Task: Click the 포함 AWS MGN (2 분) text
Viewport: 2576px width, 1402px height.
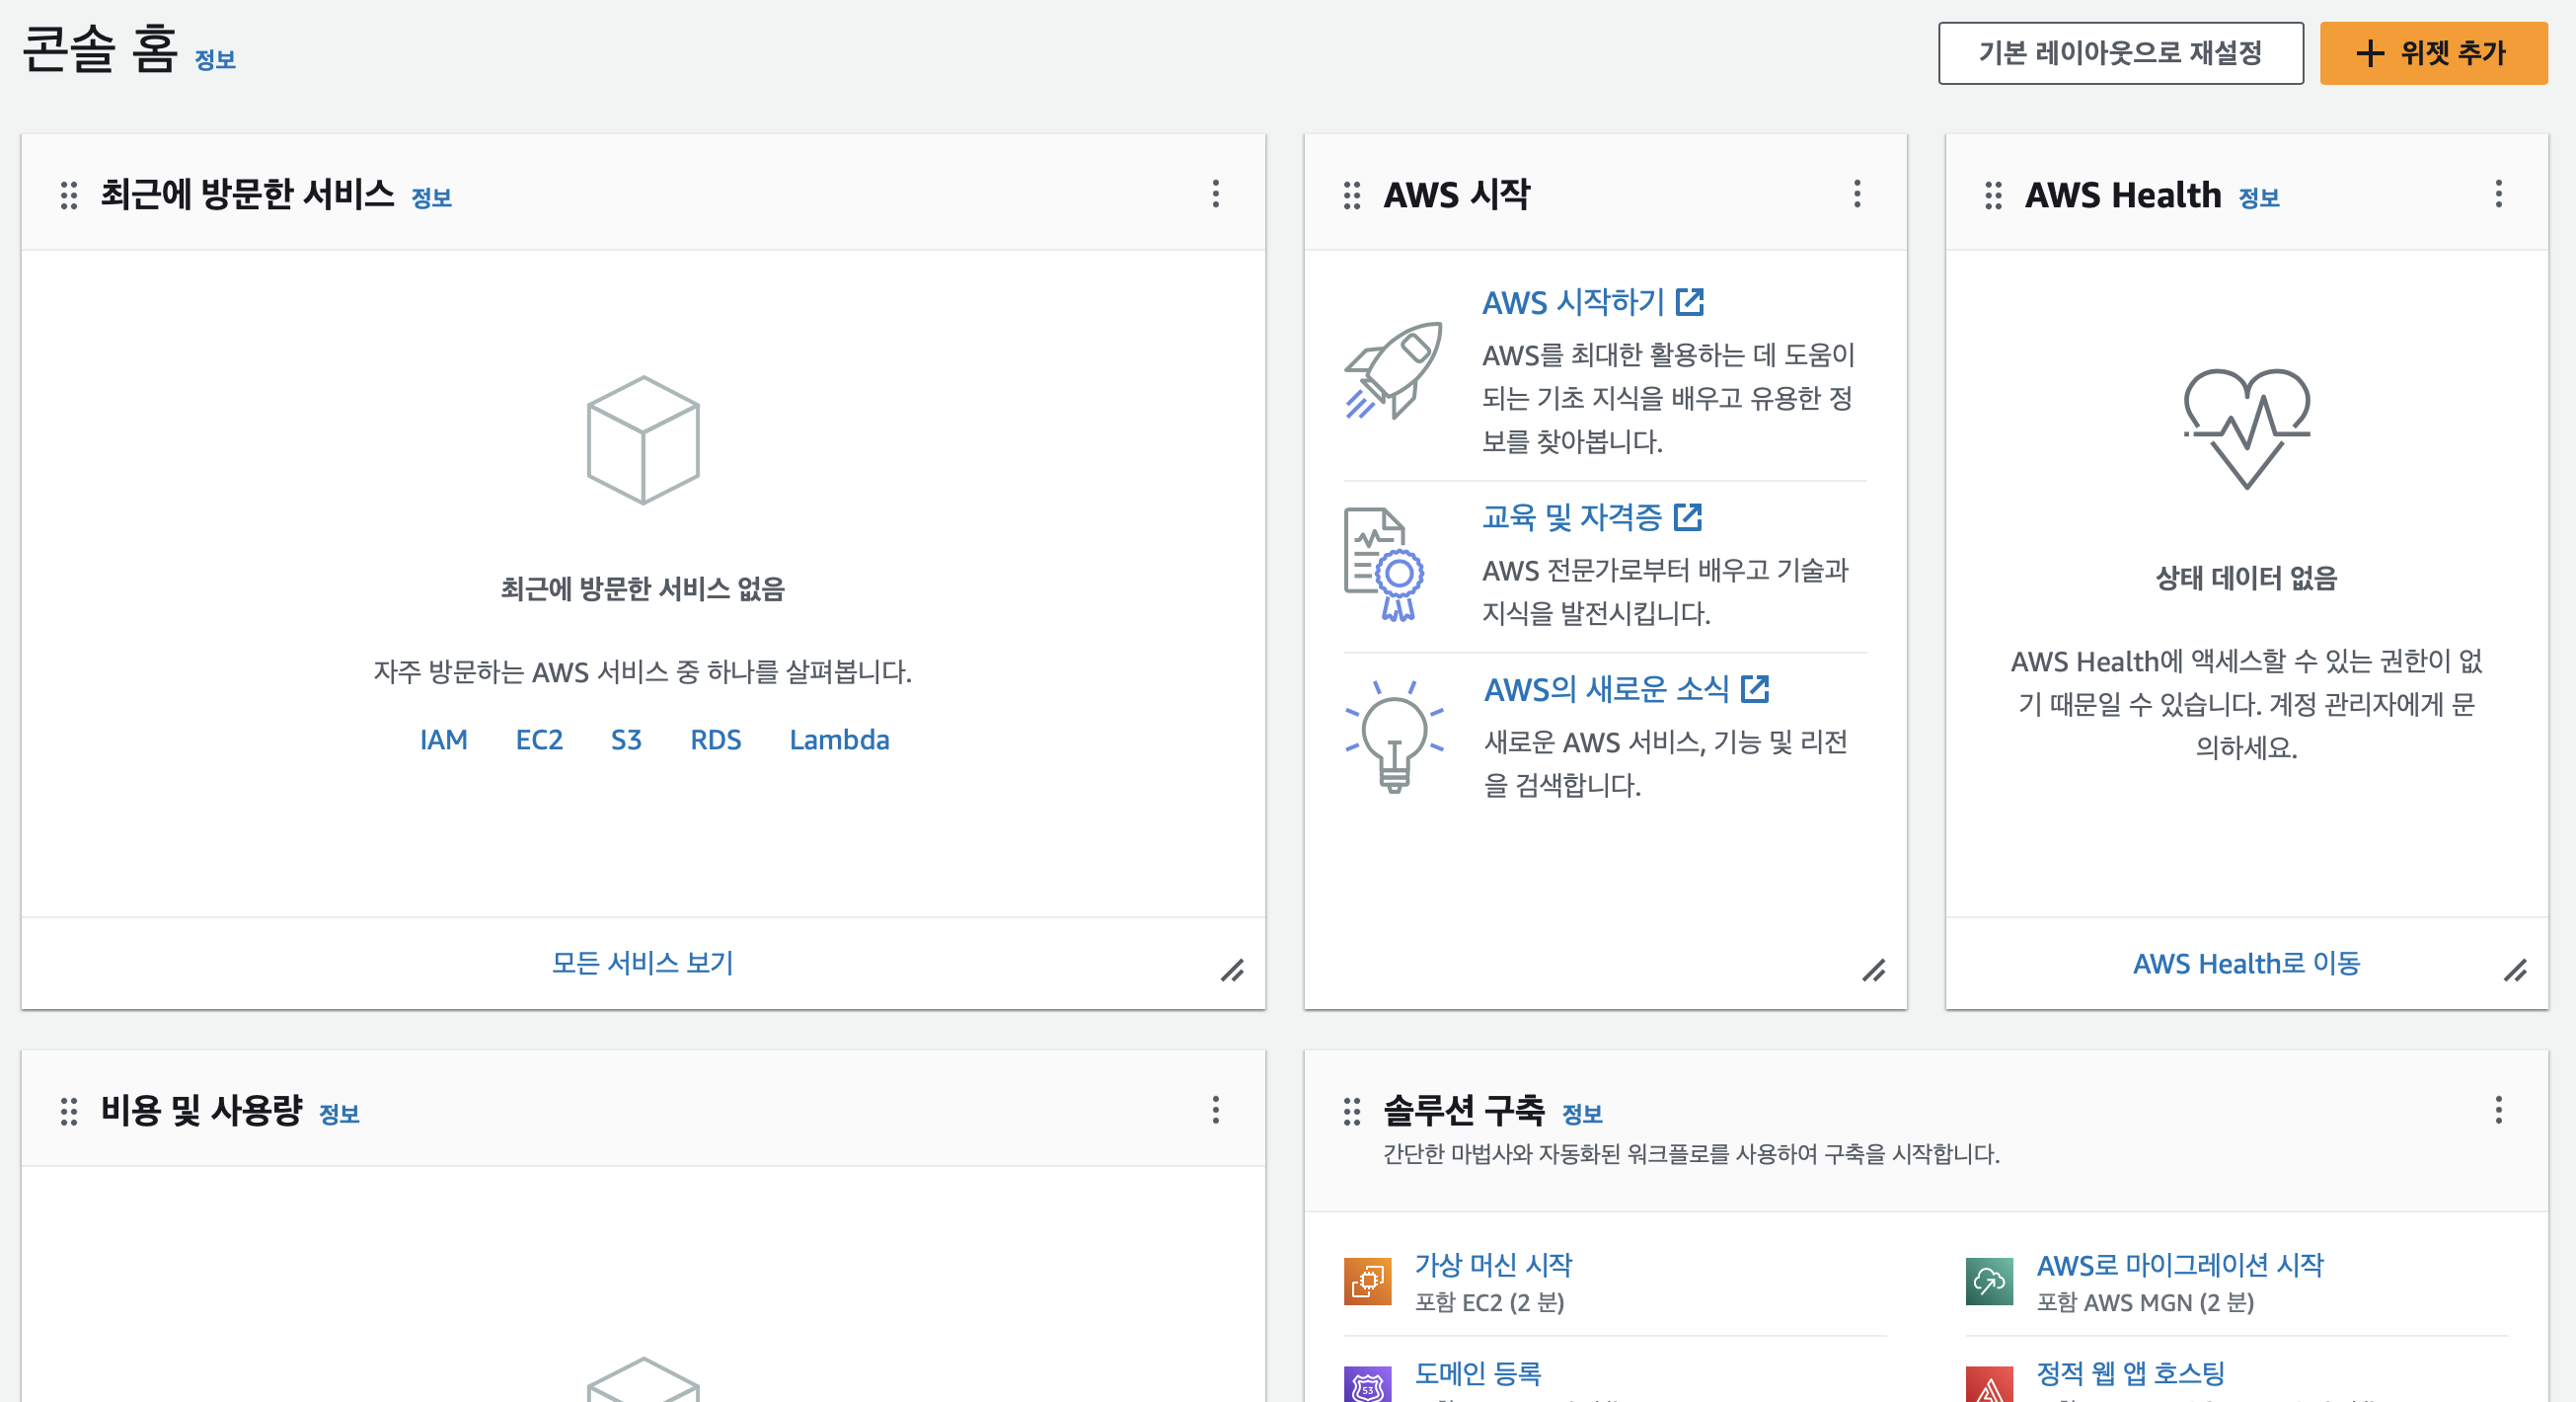Action: pos(2146,1303)
